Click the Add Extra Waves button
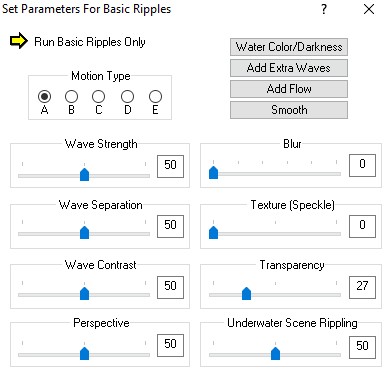Screen dimensions: 389x375 tap(289, 68)
